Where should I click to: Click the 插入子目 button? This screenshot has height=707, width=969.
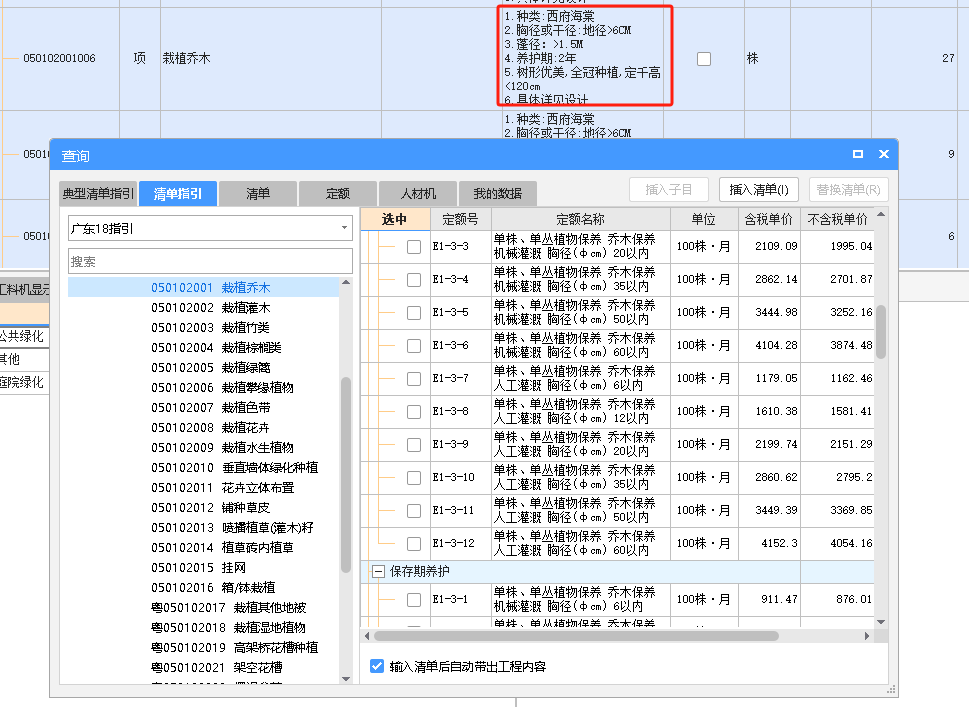pos(669,190)
